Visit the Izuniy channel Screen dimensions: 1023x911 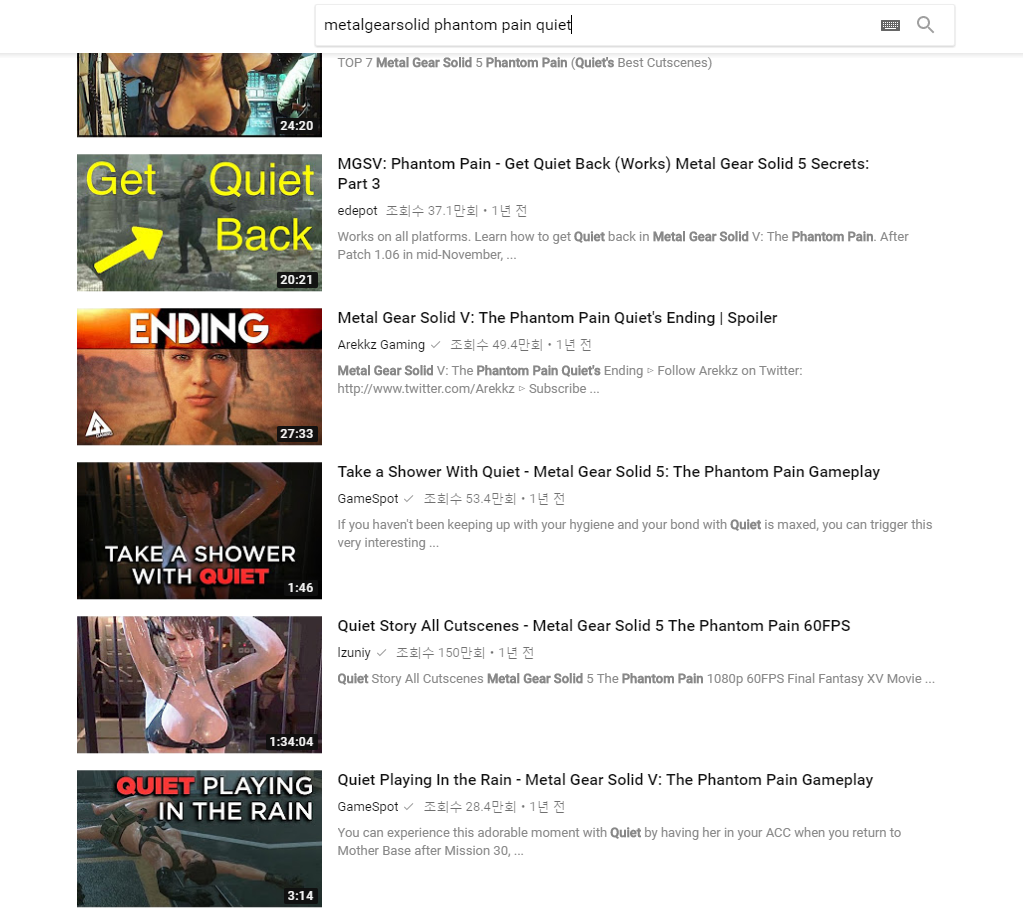pyautogui.click(x=354, y=653)
